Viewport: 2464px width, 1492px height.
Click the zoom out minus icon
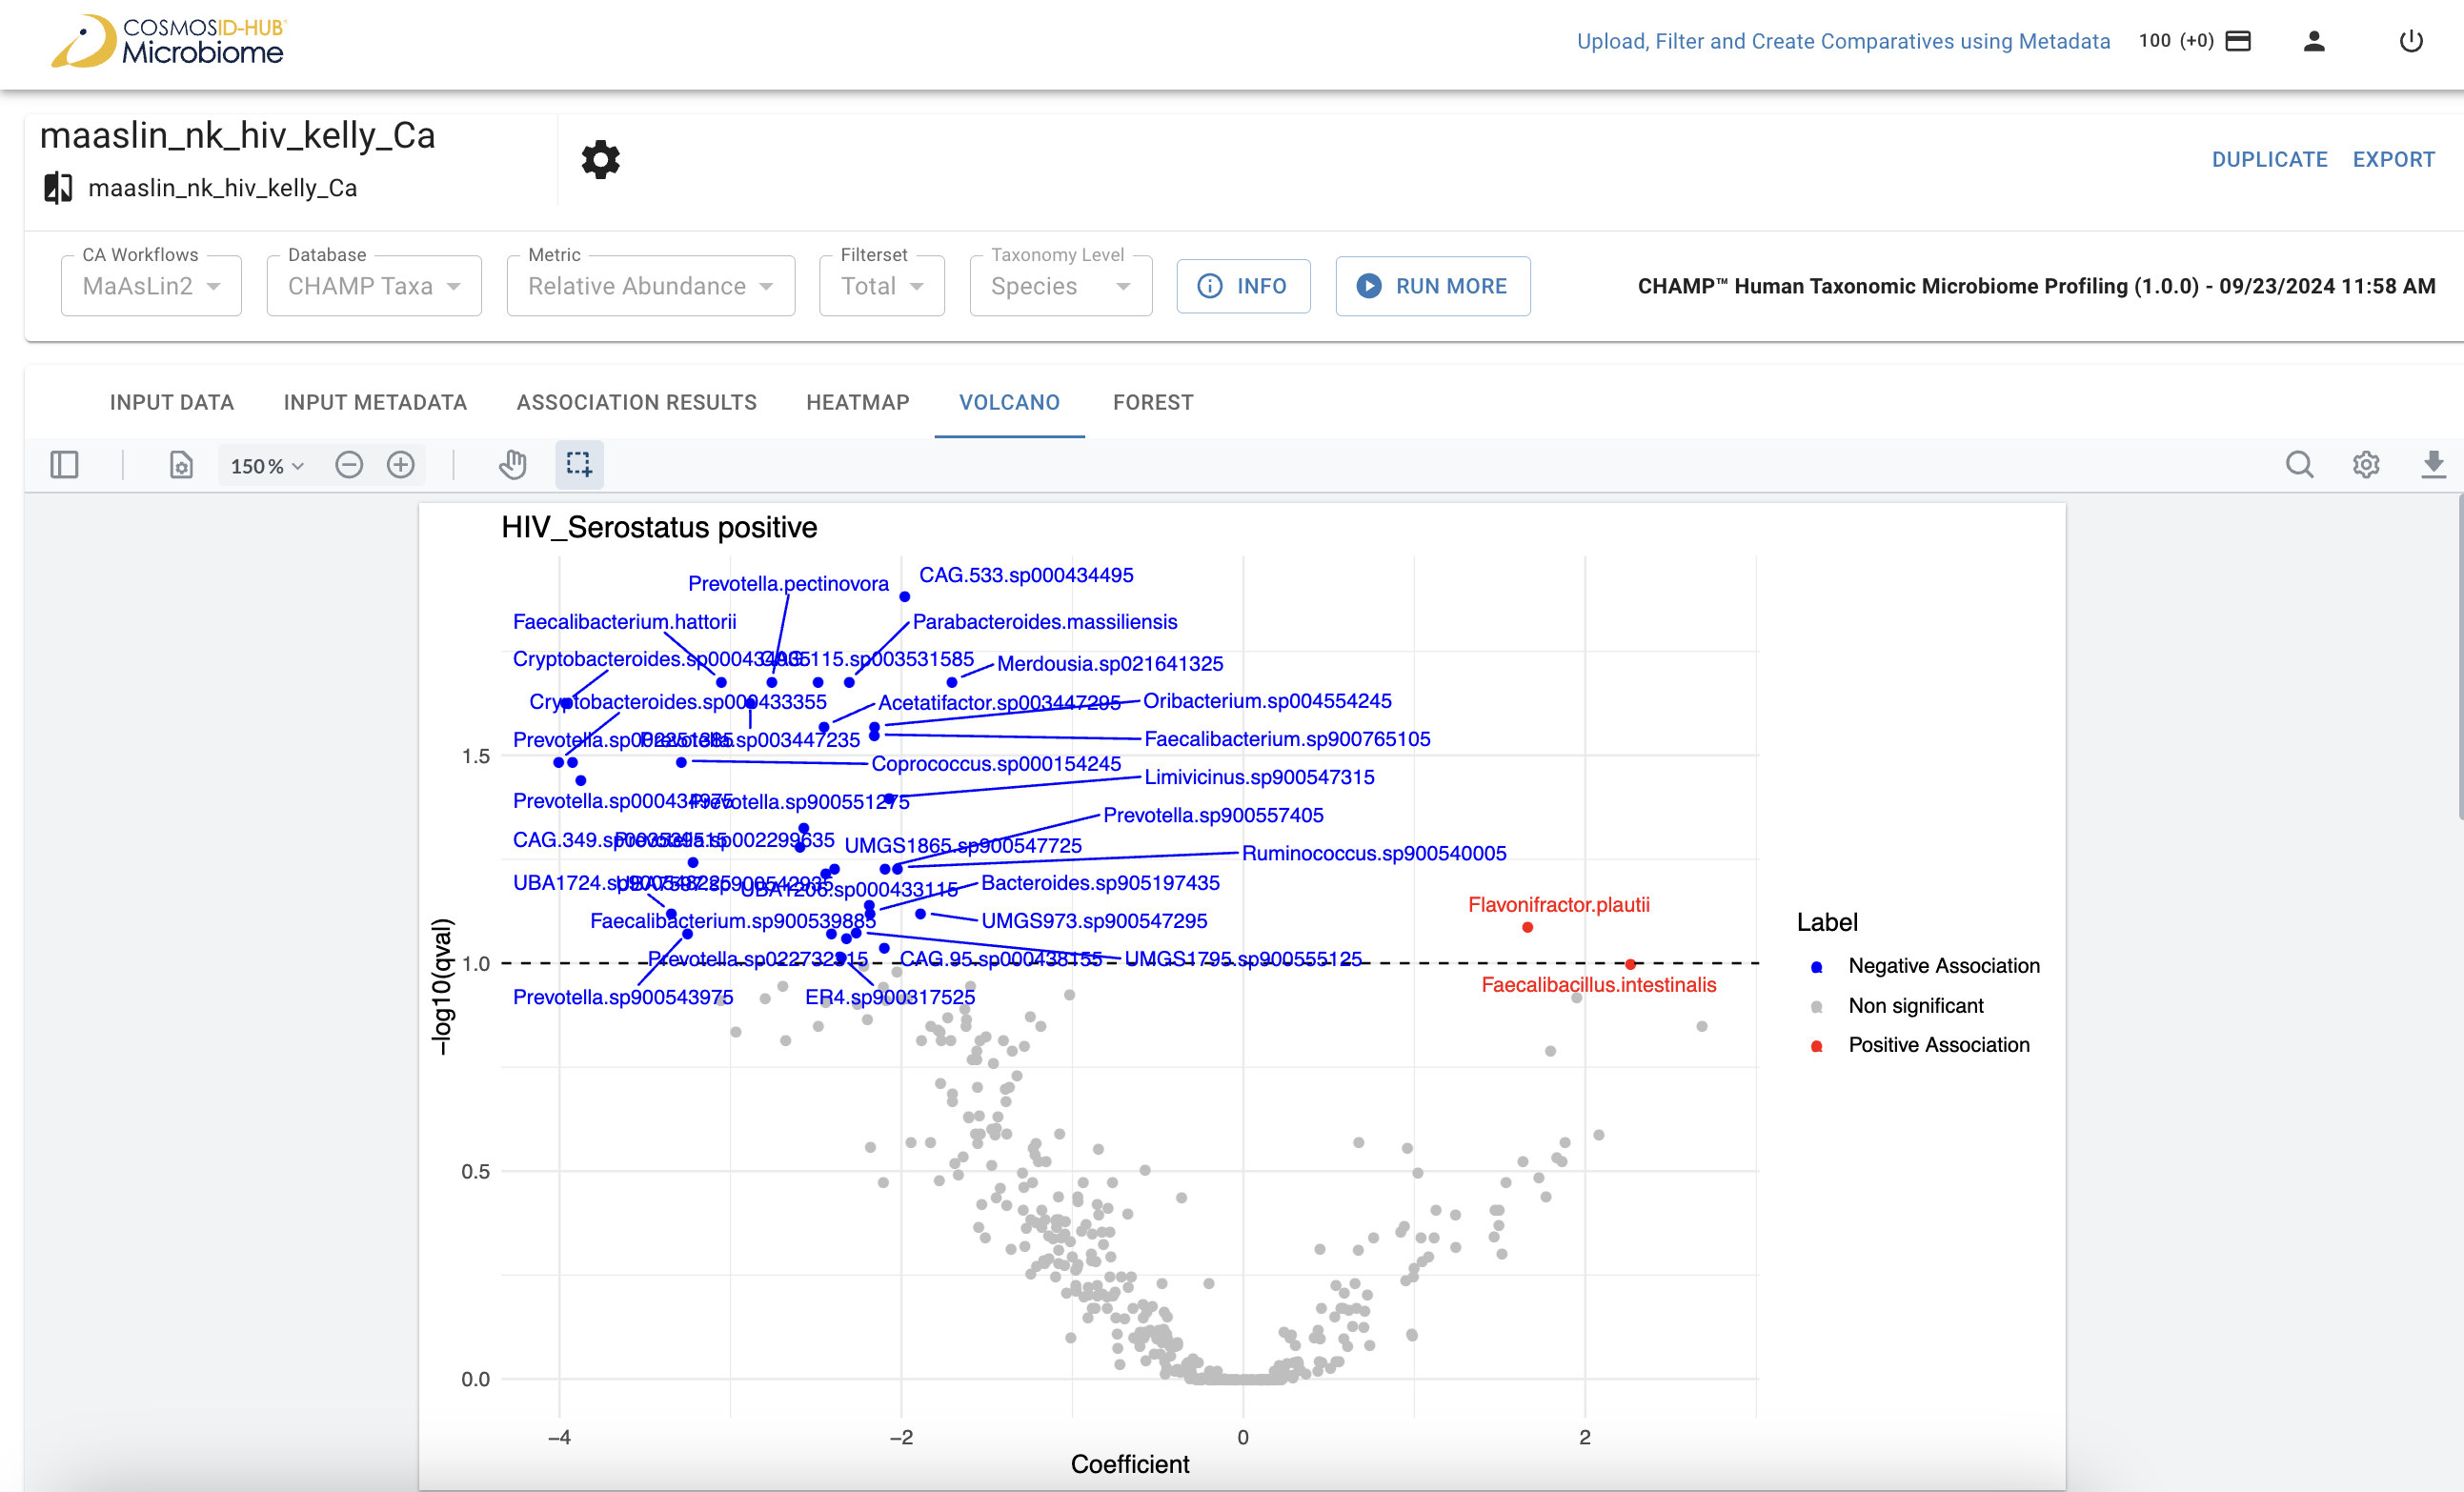point(349,465)
